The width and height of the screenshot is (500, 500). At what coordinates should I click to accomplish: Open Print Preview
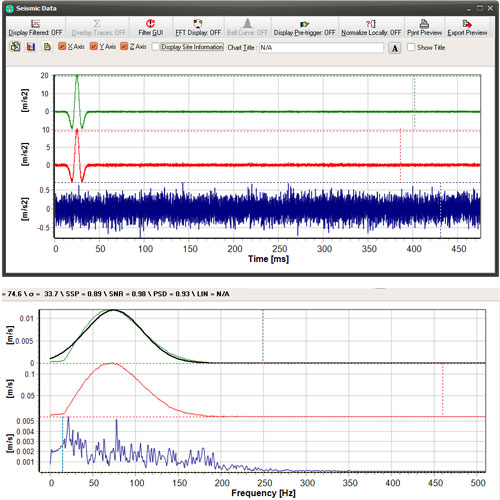(424, 27)
